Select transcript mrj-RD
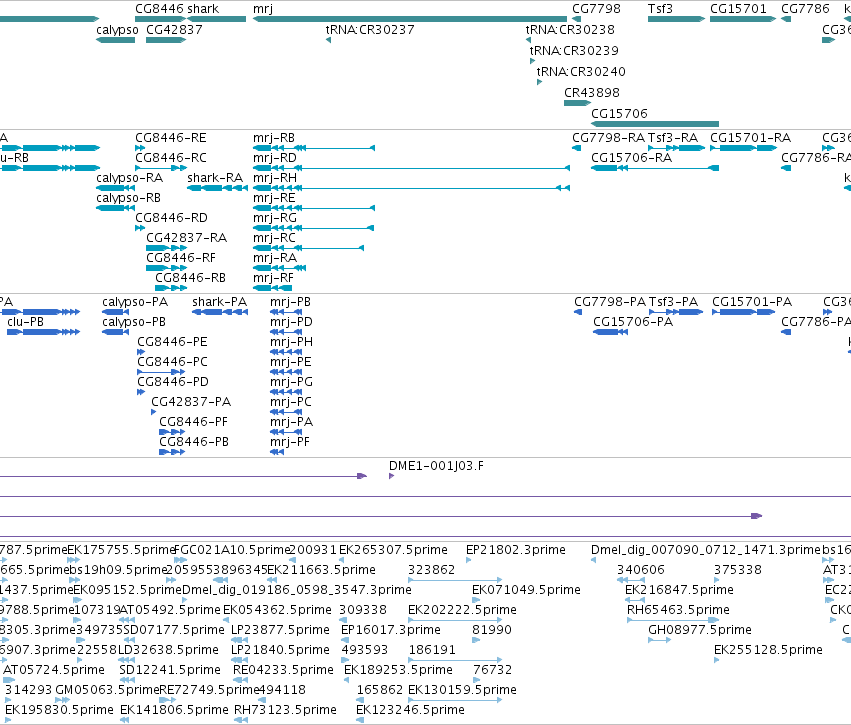Image resolution: width=851 pixels, height=725 pixels. pos(411,168)
